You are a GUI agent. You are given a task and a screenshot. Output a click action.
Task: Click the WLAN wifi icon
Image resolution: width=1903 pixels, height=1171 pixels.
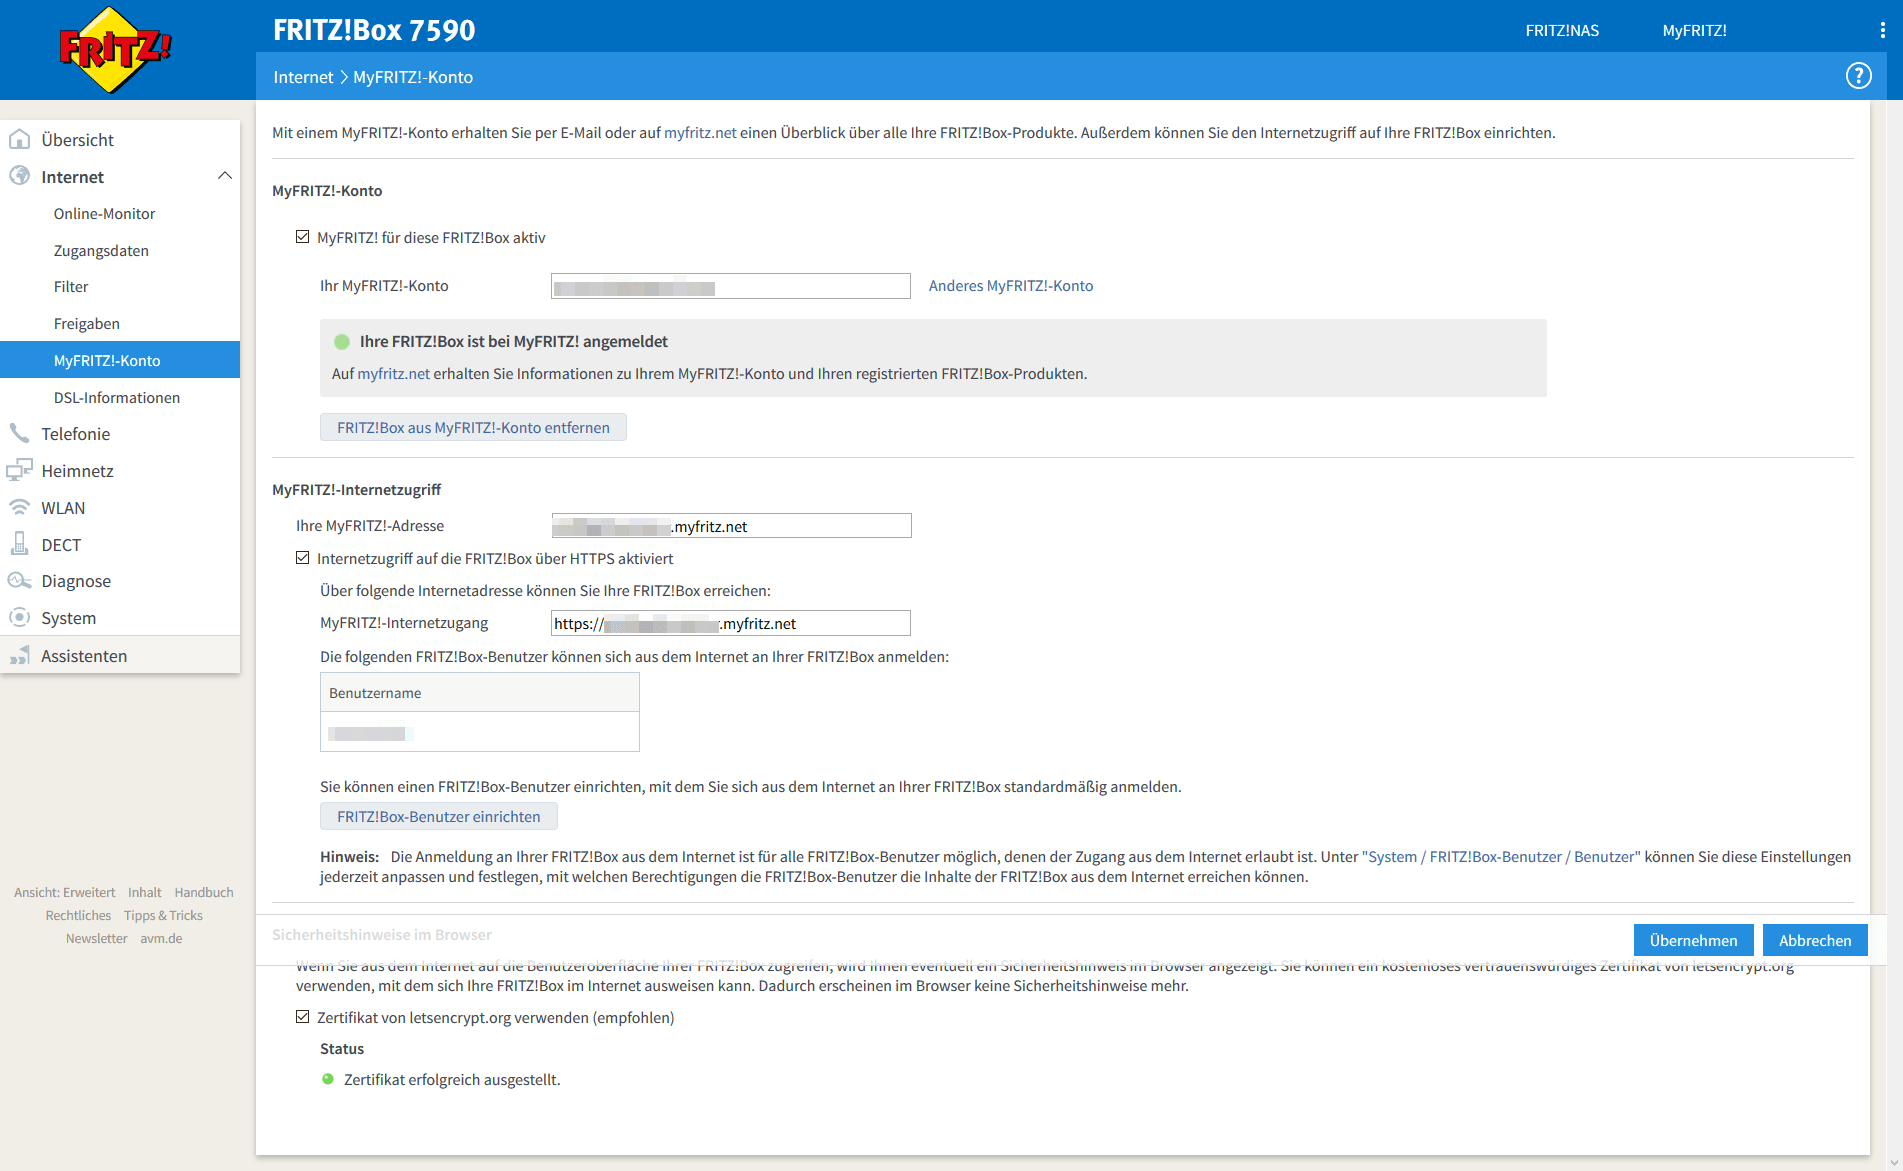[19, 507]
